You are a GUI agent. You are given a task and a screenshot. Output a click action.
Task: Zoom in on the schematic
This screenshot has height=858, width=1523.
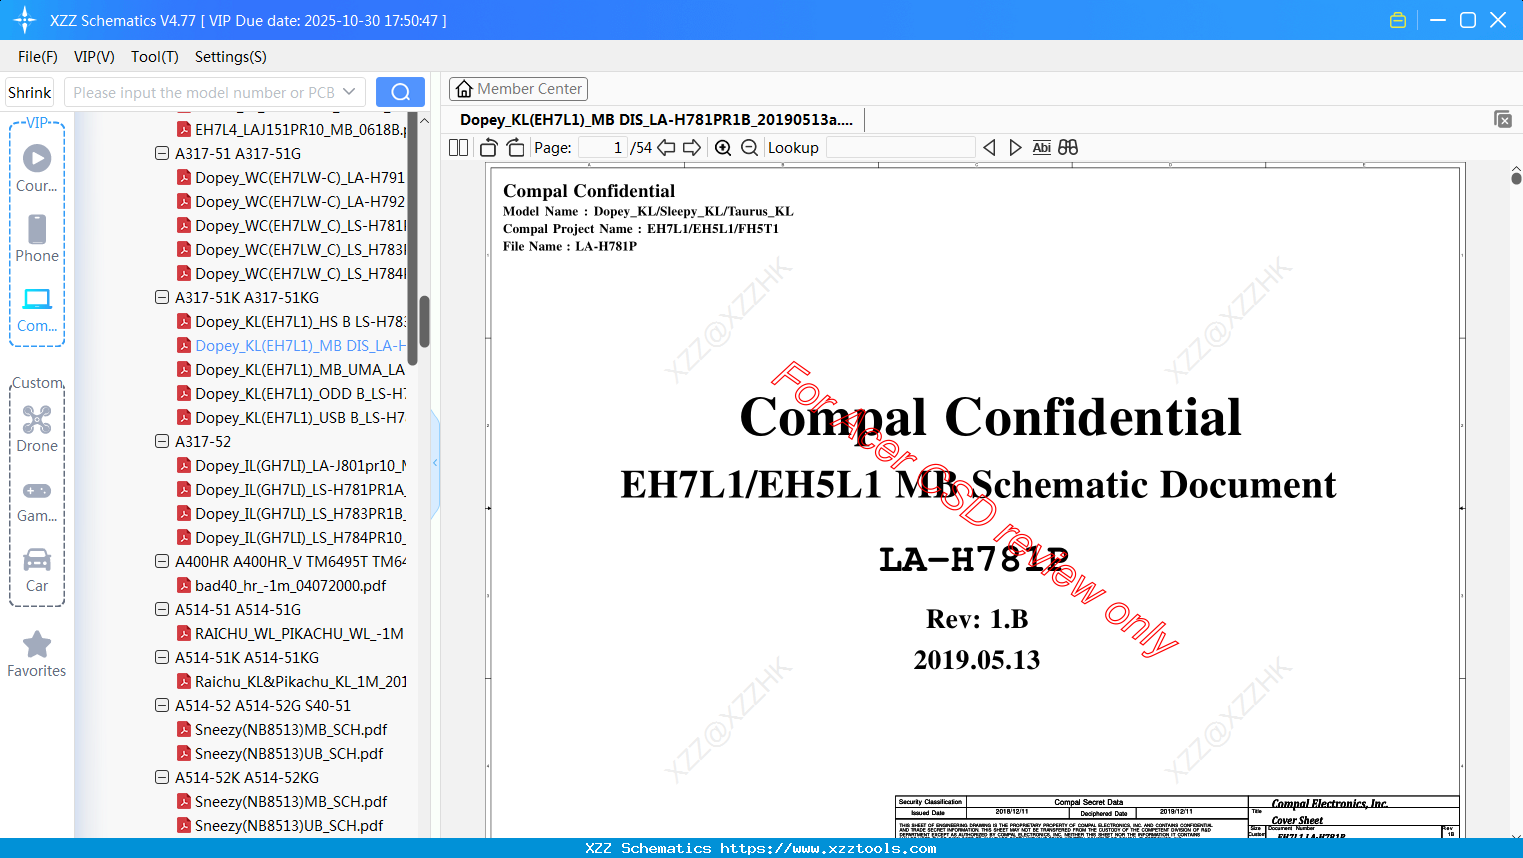pos(723,148)
